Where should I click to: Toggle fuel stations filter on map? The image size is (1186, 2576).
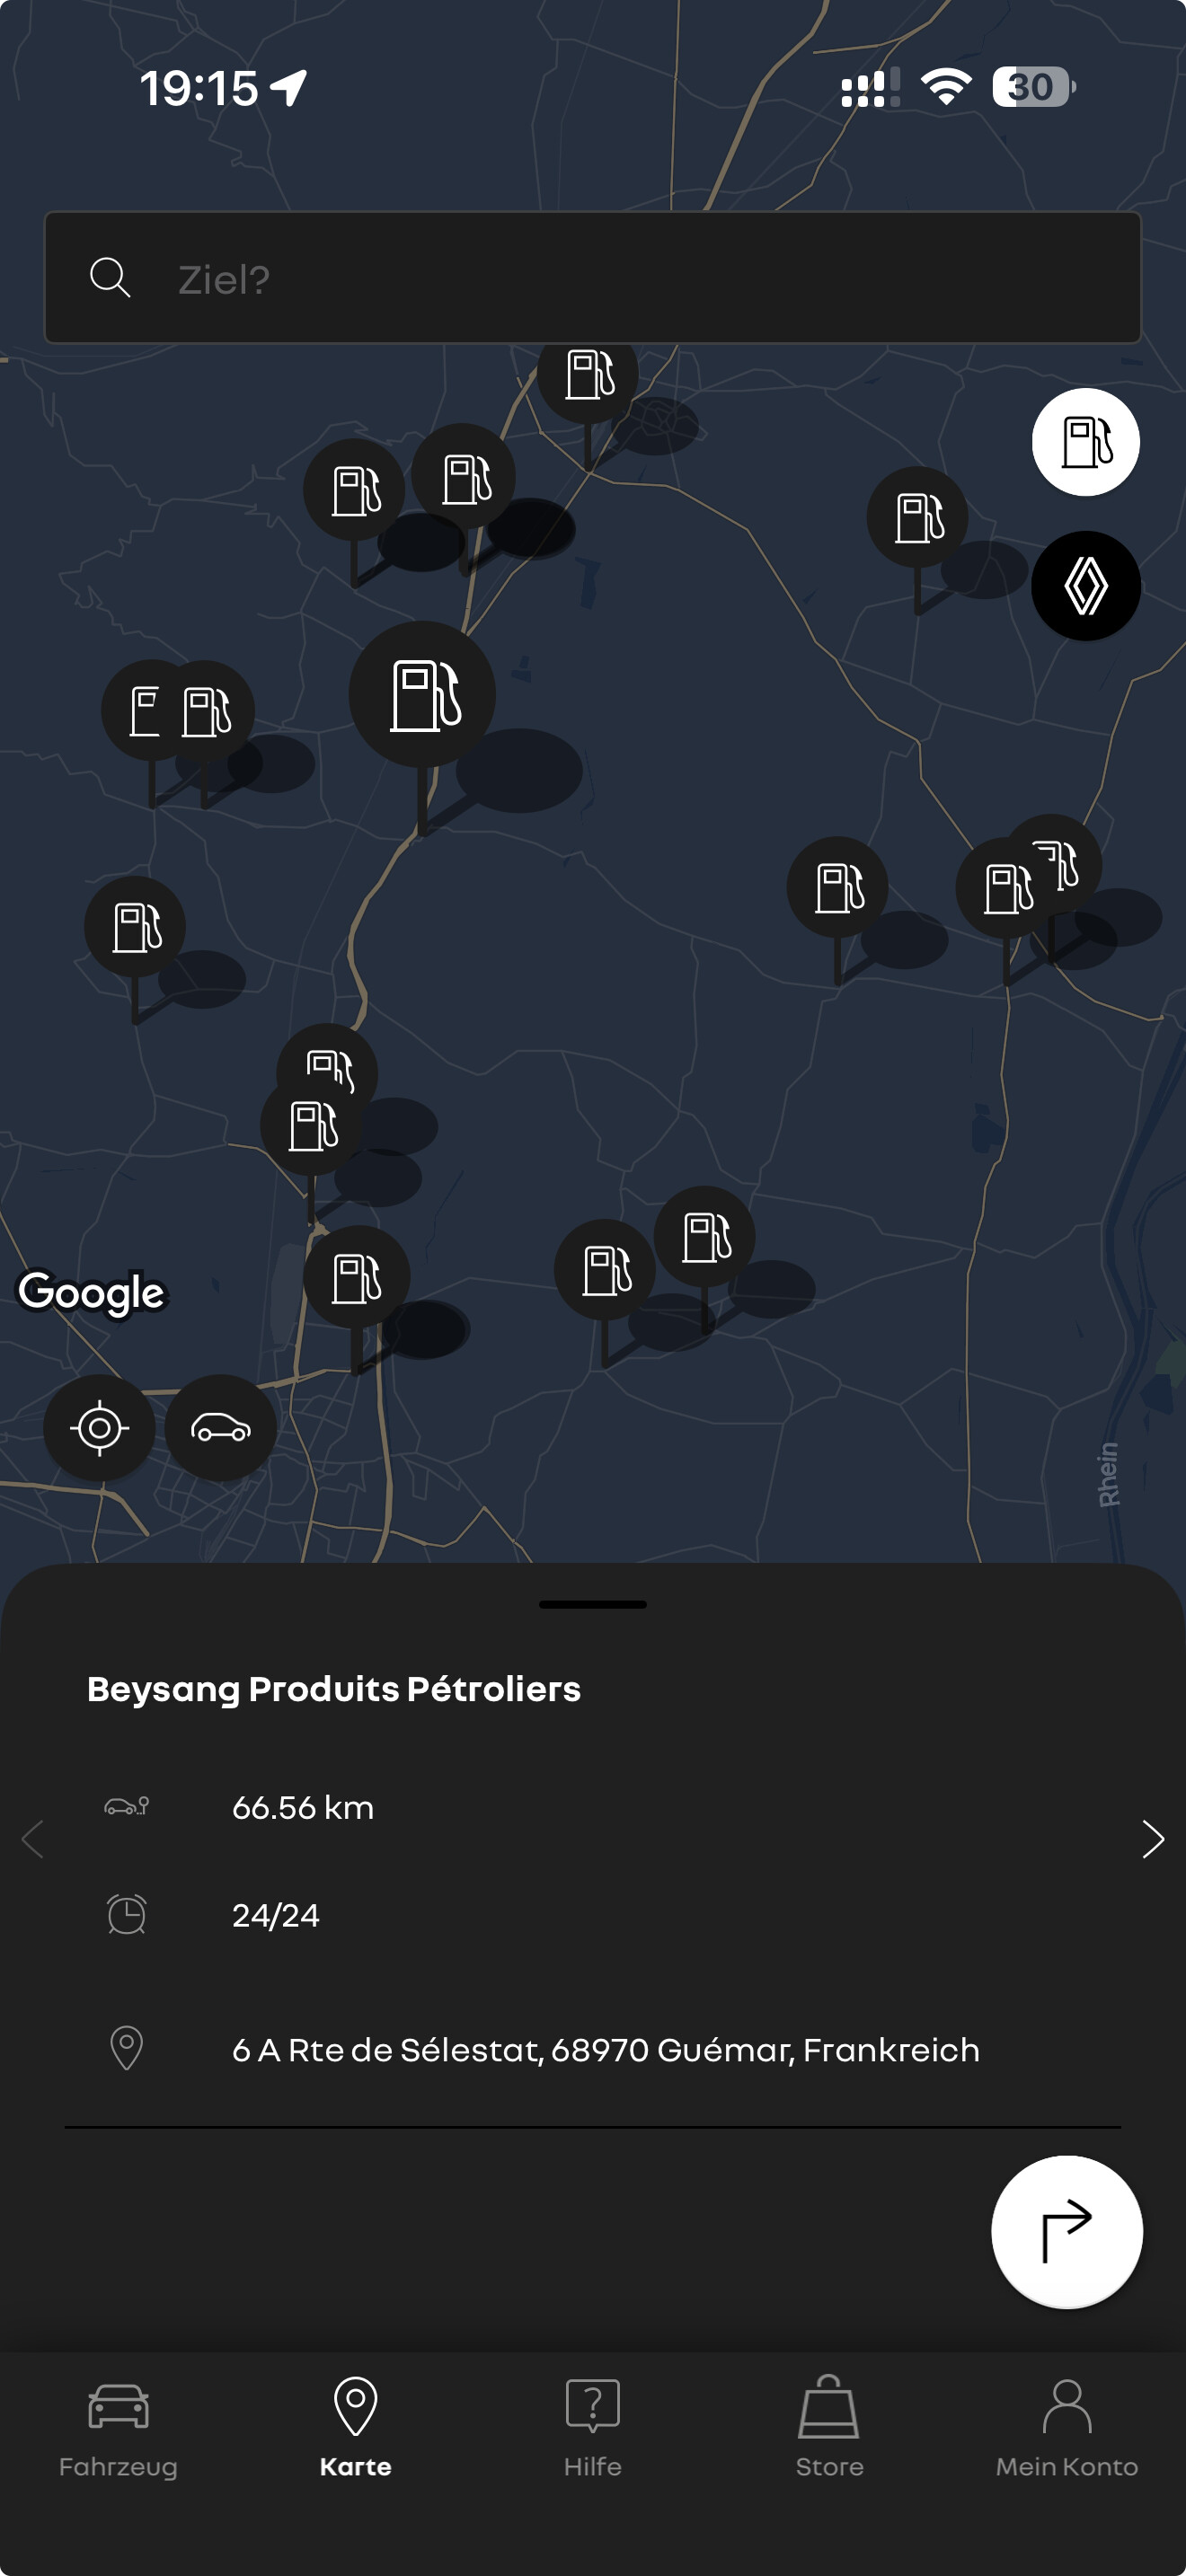[1085, 442]
